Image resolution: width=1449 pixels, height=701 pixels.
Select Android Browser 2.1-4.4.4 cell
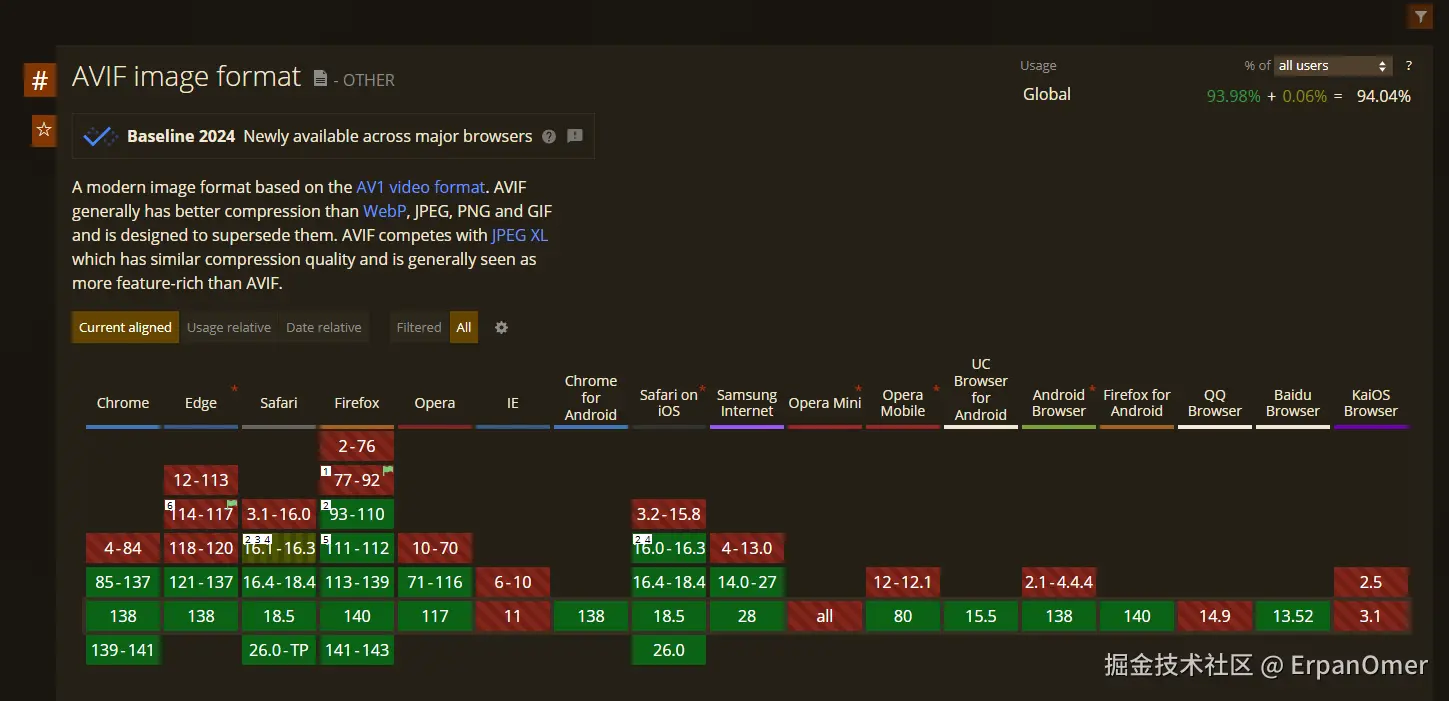point(1059,582)
